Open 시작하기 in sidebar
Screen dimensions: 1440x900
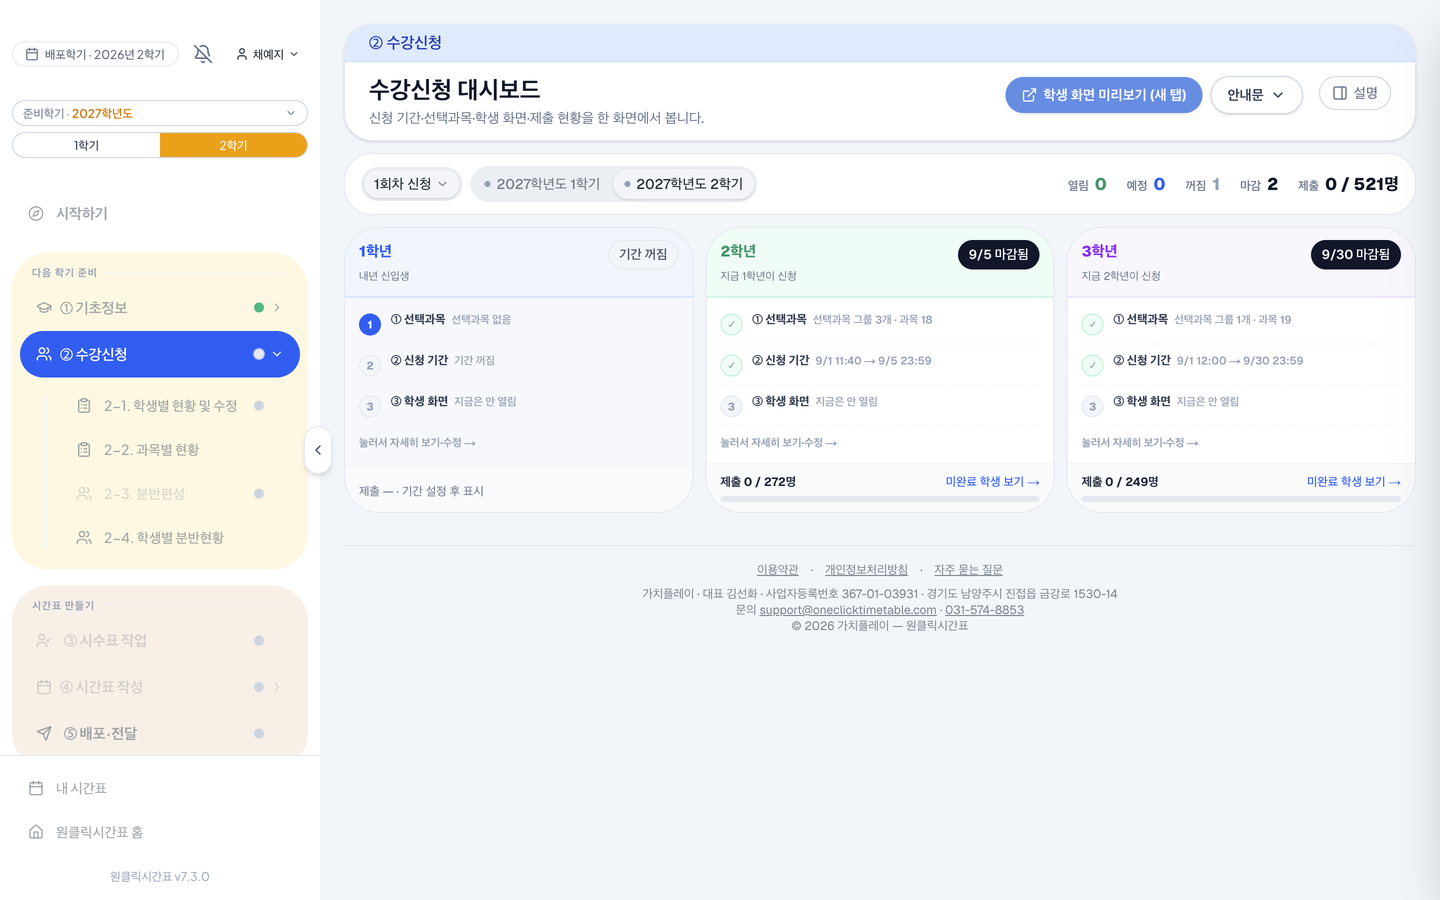(160, 213)
